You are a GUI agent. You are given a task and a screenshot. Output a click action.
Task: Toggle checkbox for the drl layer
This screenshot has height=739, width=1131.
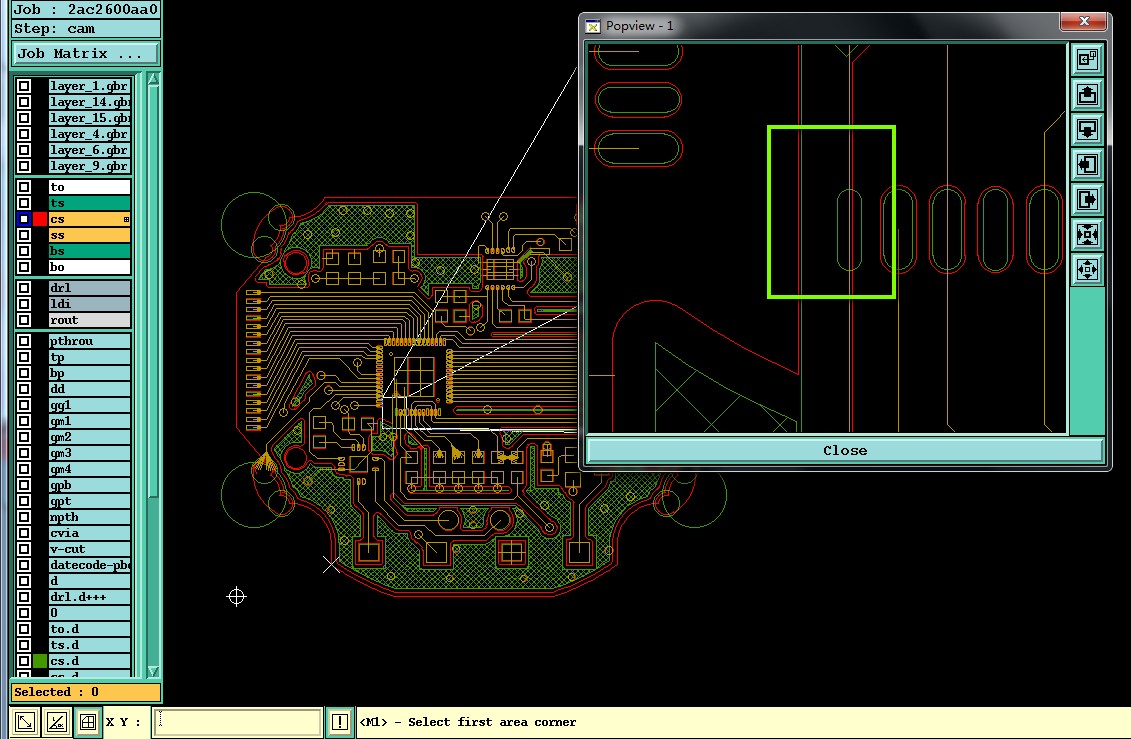(x=24, y=288)
